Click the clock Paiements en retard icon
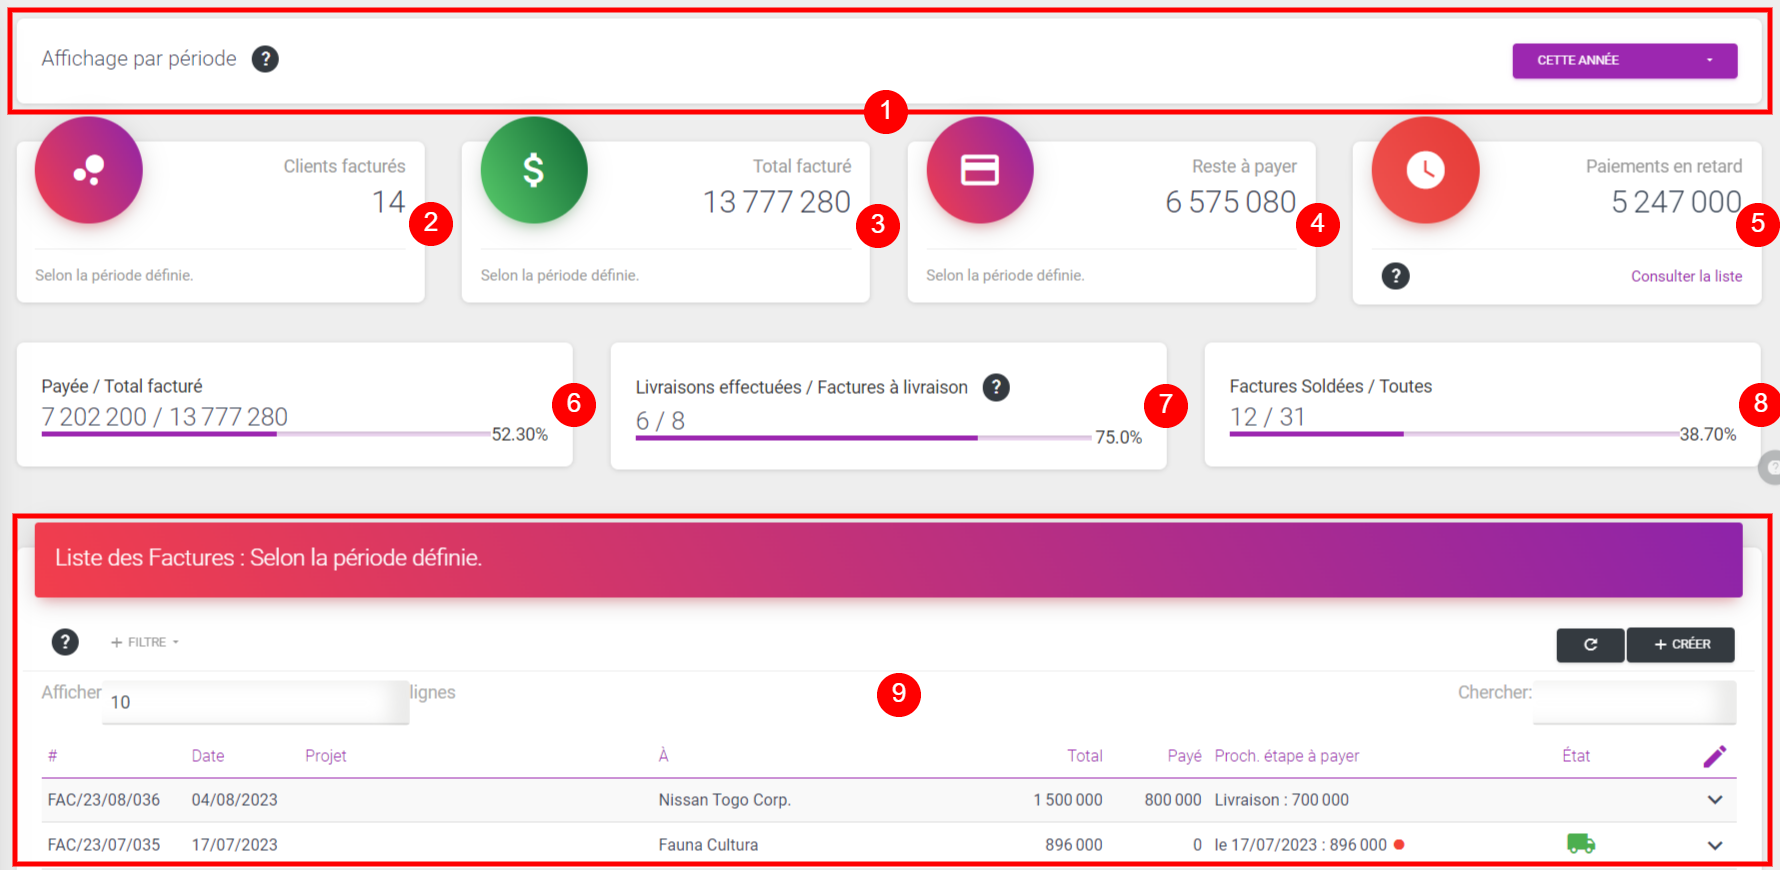This screenshot has width=1780, height=870. [x=1425, y=170]
